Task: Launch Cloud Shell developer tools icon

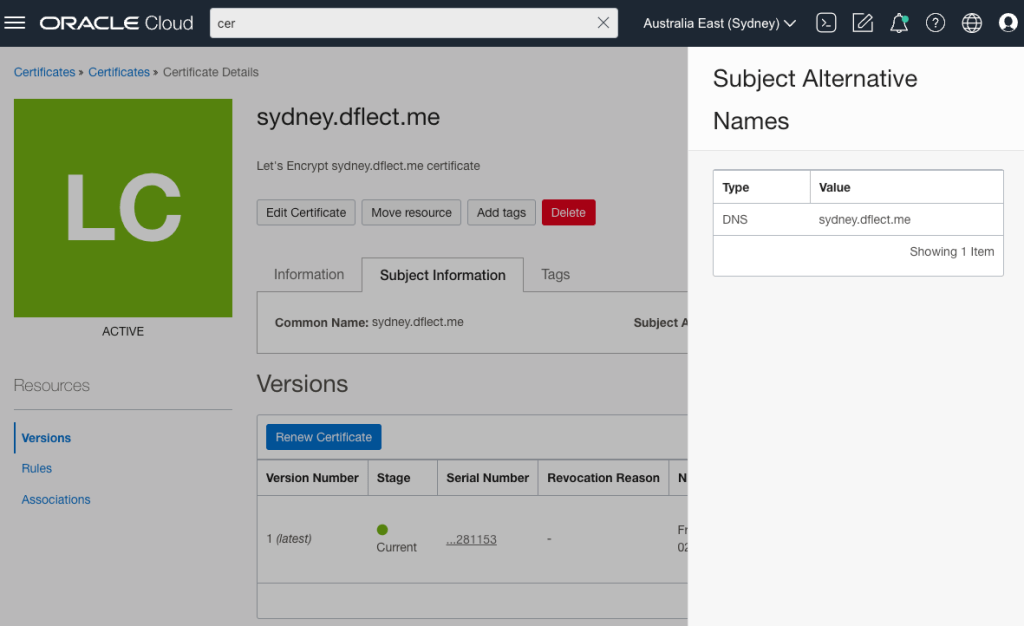Action: tap(826, 23)
